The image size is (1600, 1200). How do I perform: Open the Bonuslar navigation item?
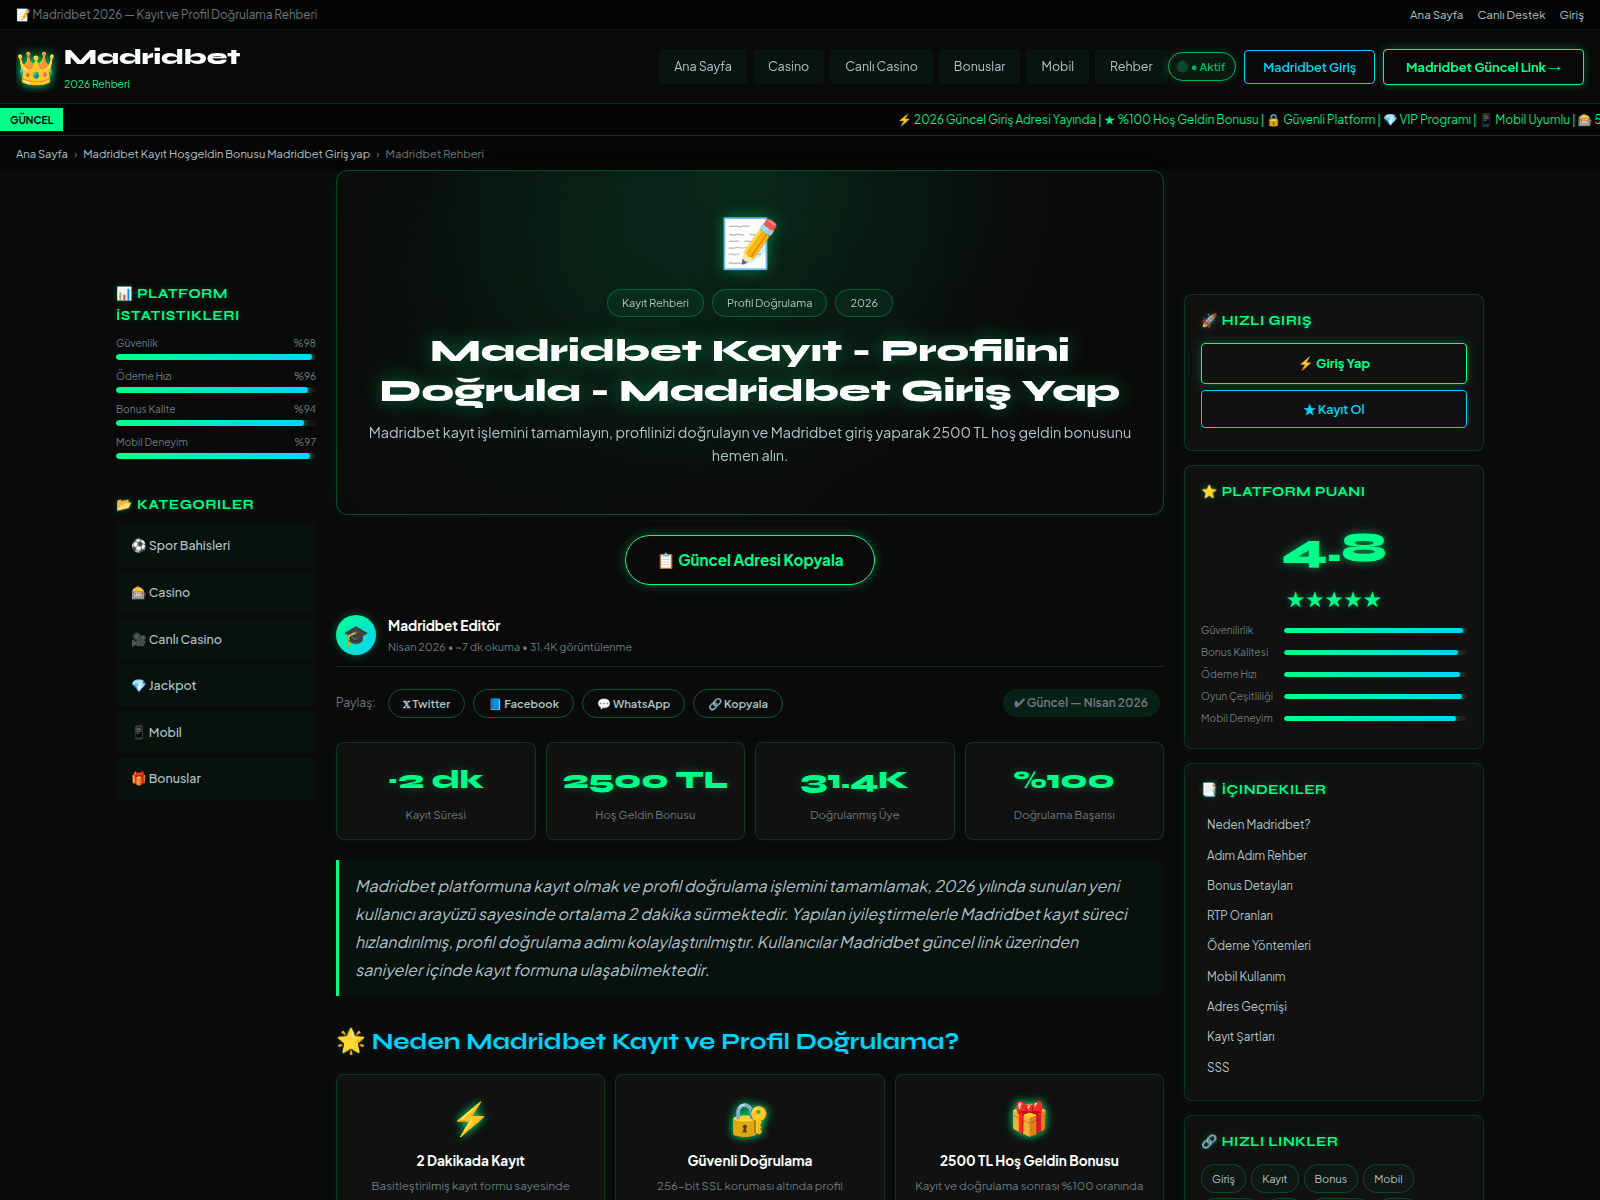tap(979, 66)
